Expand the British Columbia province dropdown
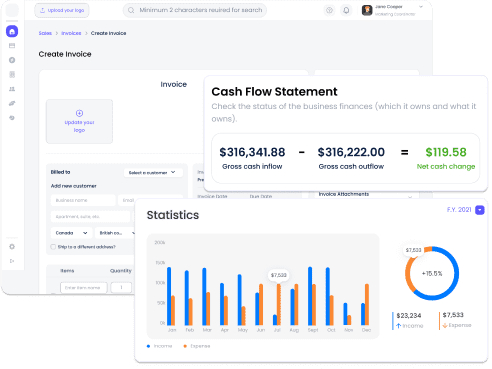This screenshot has width=492, height=369. click(115, 233)
